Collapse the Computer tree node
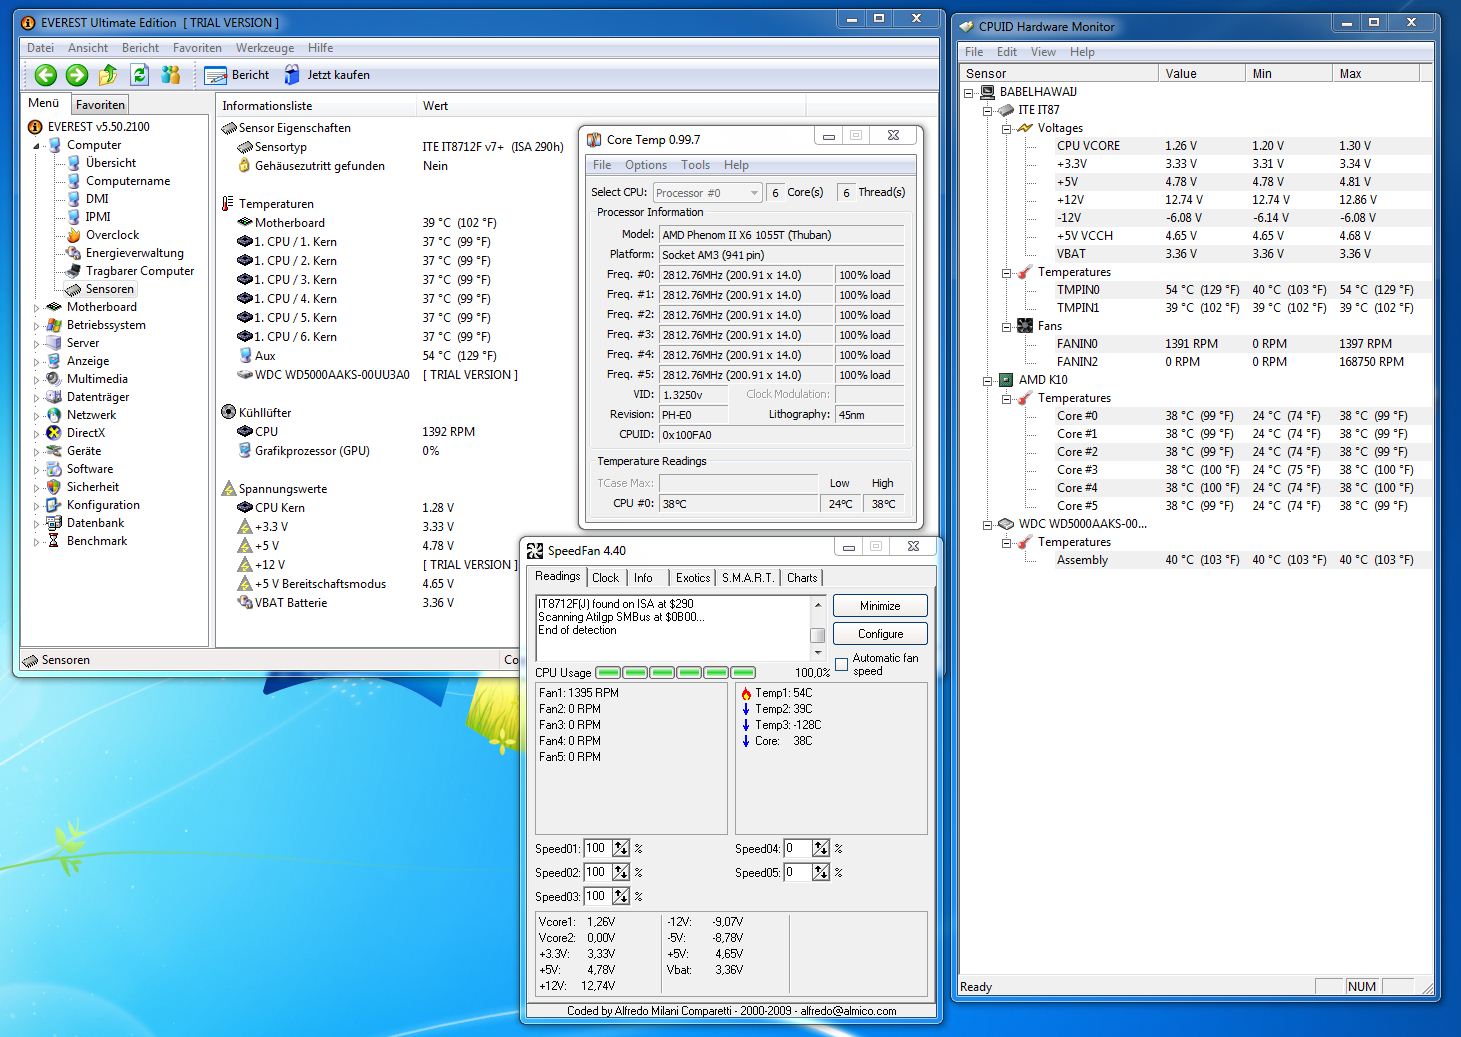Viewport: 1461px width, 1037px height. click(x=37, y=146)
